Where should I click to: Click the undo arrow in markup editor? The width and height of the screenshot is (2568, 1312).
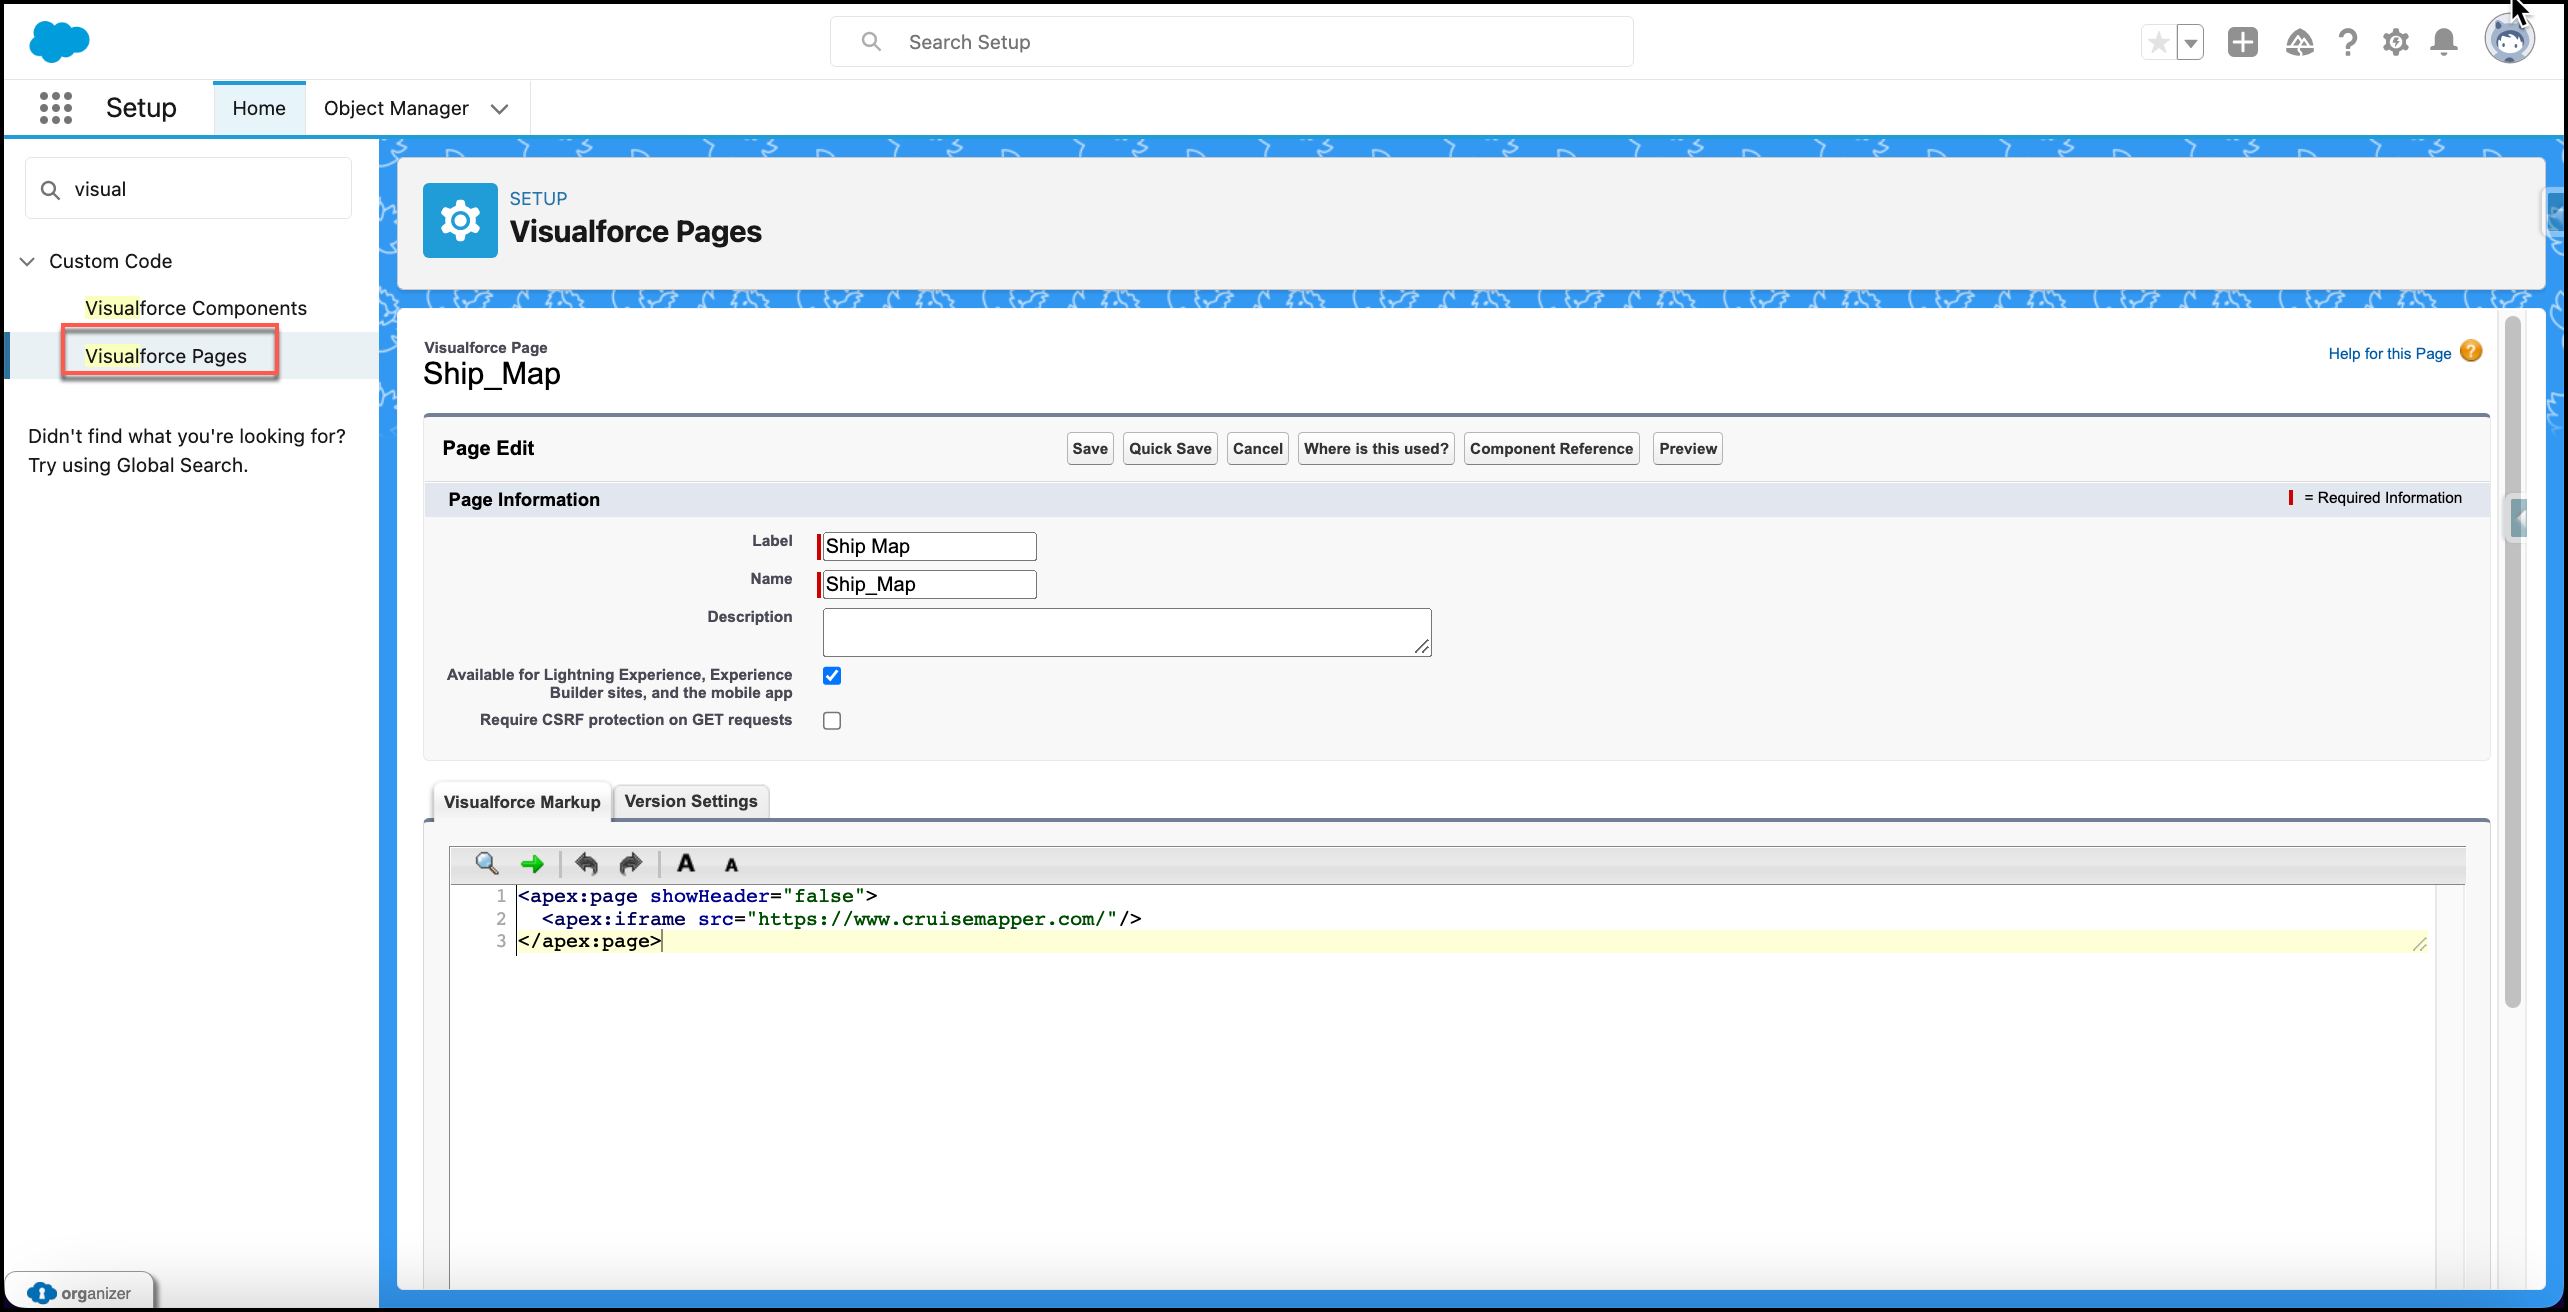coord(586,864)
